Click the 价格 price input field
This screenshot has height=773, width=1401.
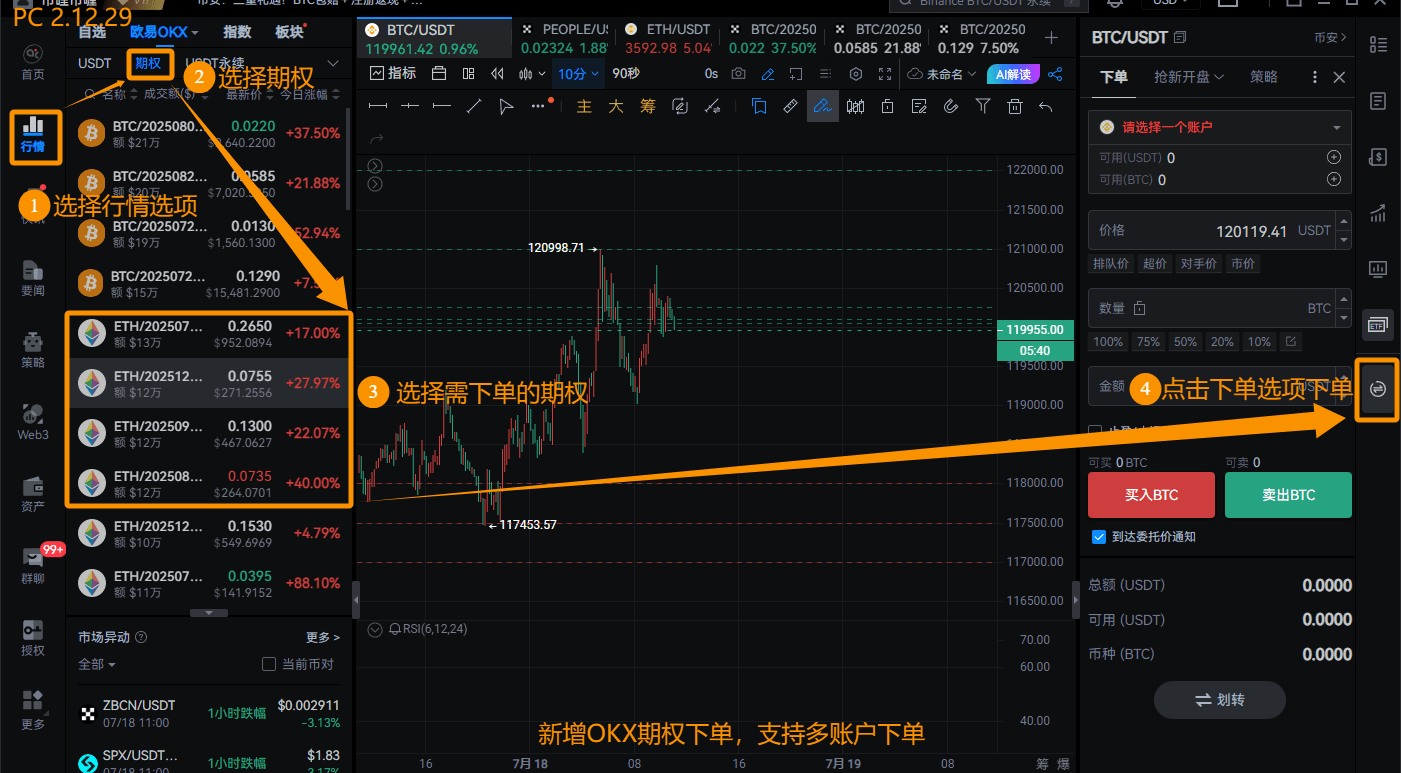coord(1220,230)
